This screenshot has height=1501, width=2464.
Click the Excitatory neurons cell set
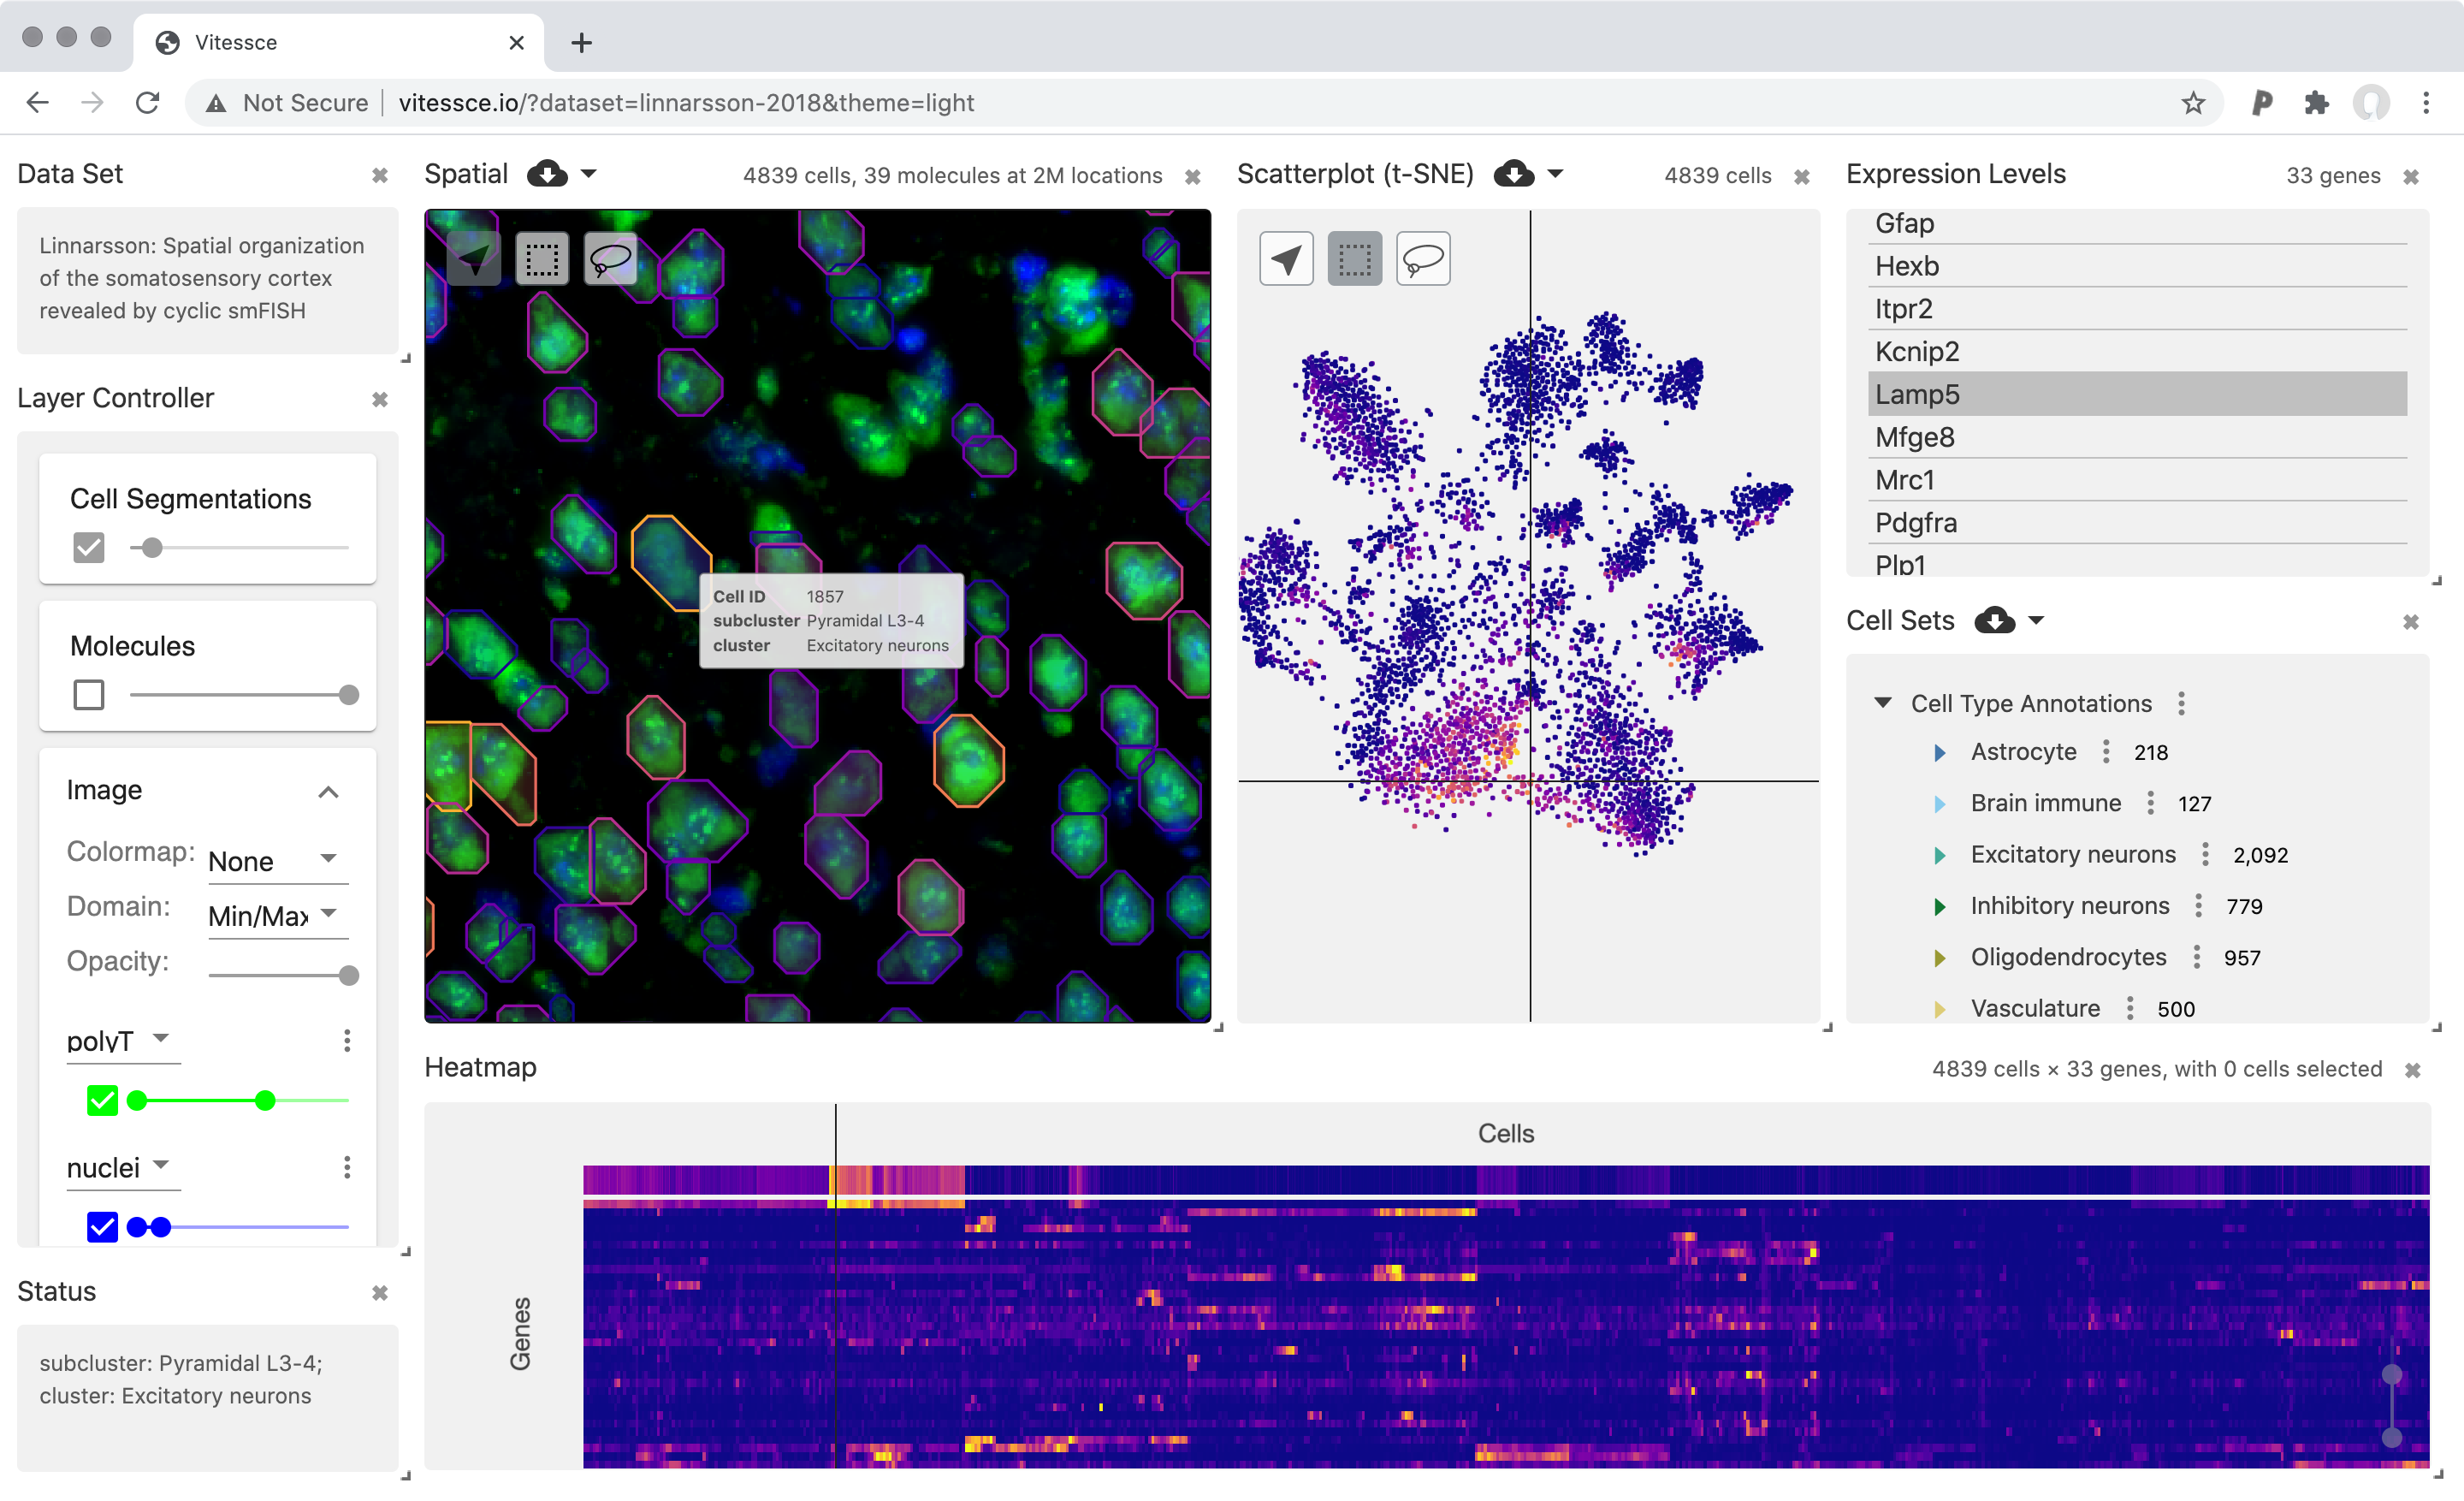(x=2072, y=854)
